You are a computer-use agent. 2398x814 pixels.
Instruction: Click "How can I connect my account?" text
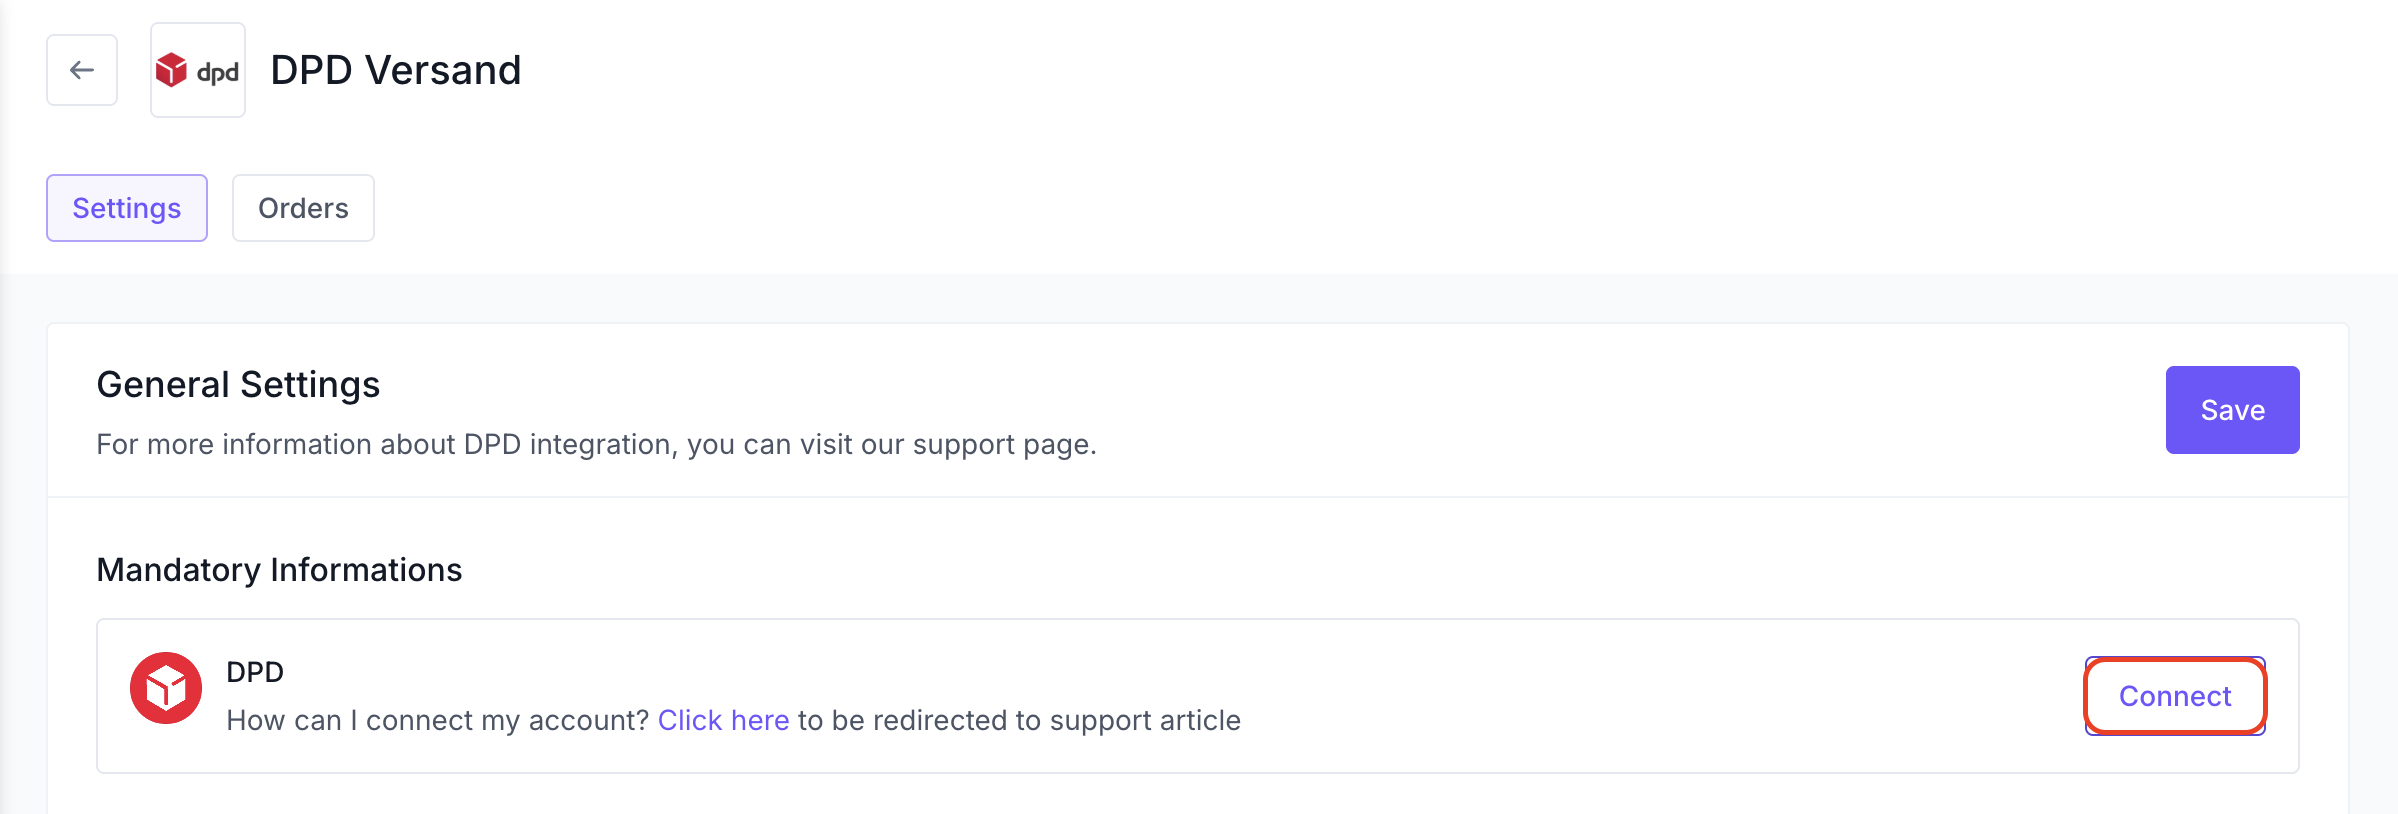438,720
